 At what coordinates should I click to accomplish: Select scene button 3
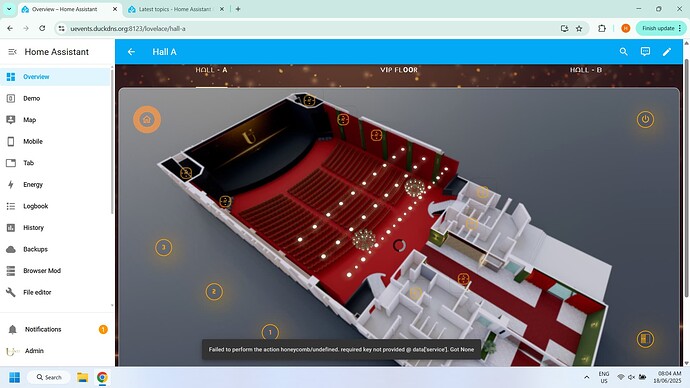point(164,247)
